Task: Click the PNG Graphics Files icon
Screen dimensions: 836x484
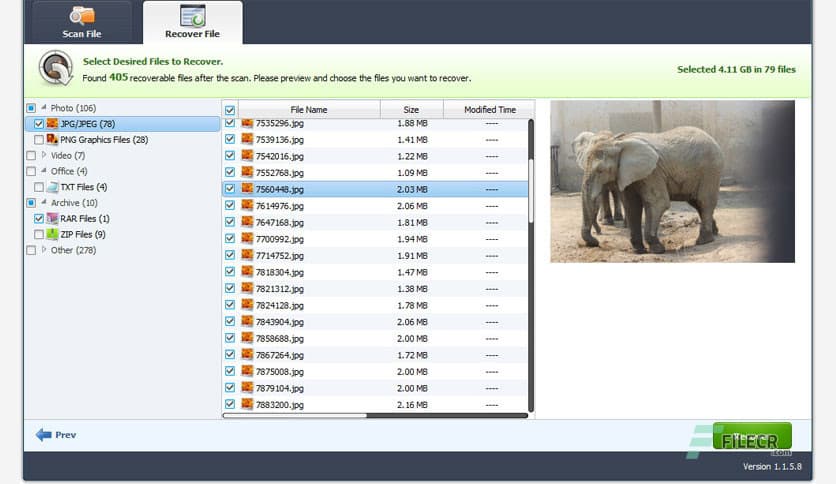Action: pyautogui.click(x=52, y=140)
